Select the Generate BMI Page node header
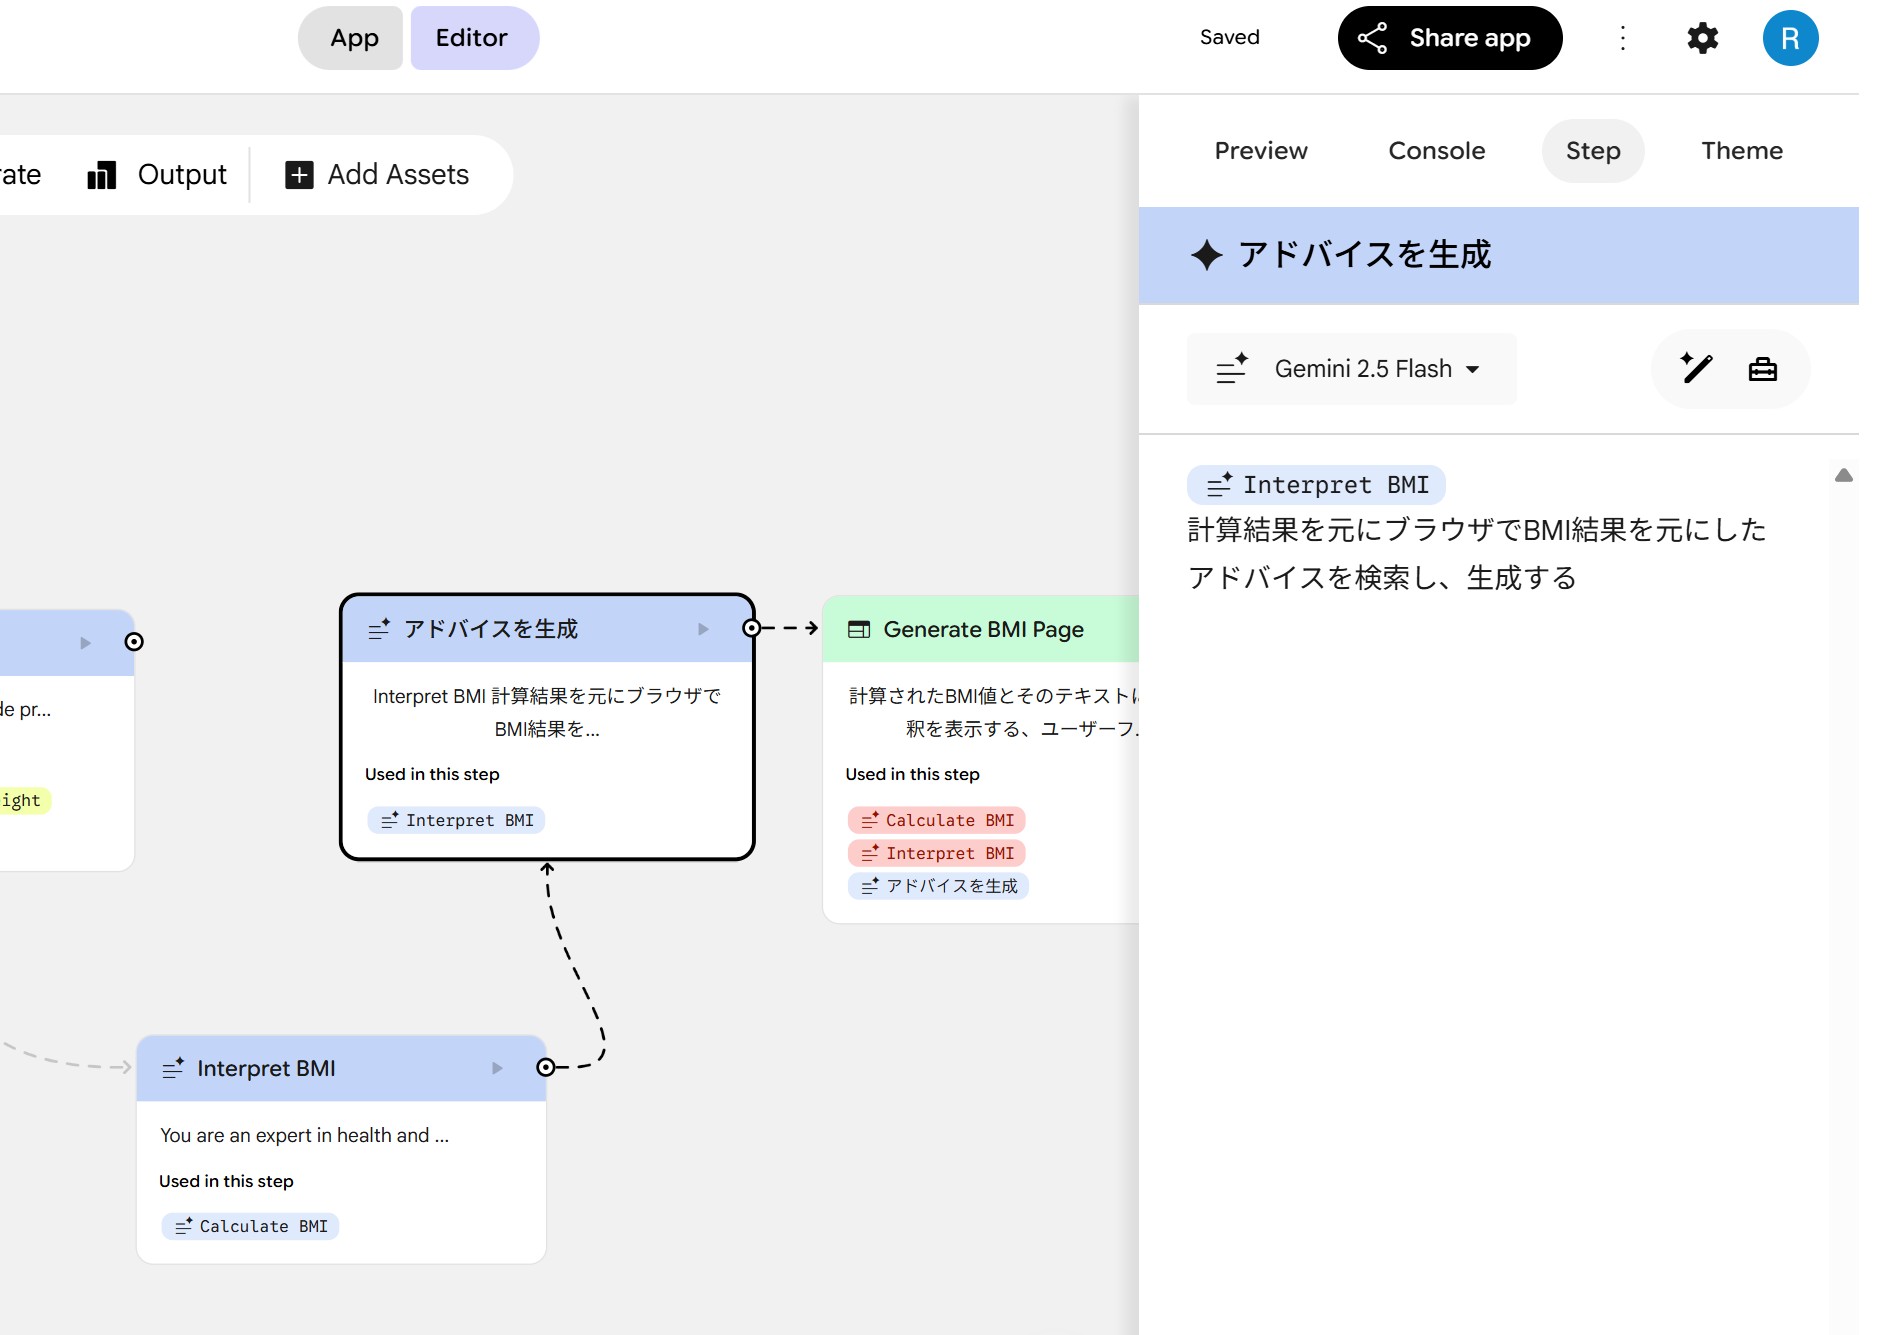This screenshot has width=1884, height=1335. coord(983,629)
